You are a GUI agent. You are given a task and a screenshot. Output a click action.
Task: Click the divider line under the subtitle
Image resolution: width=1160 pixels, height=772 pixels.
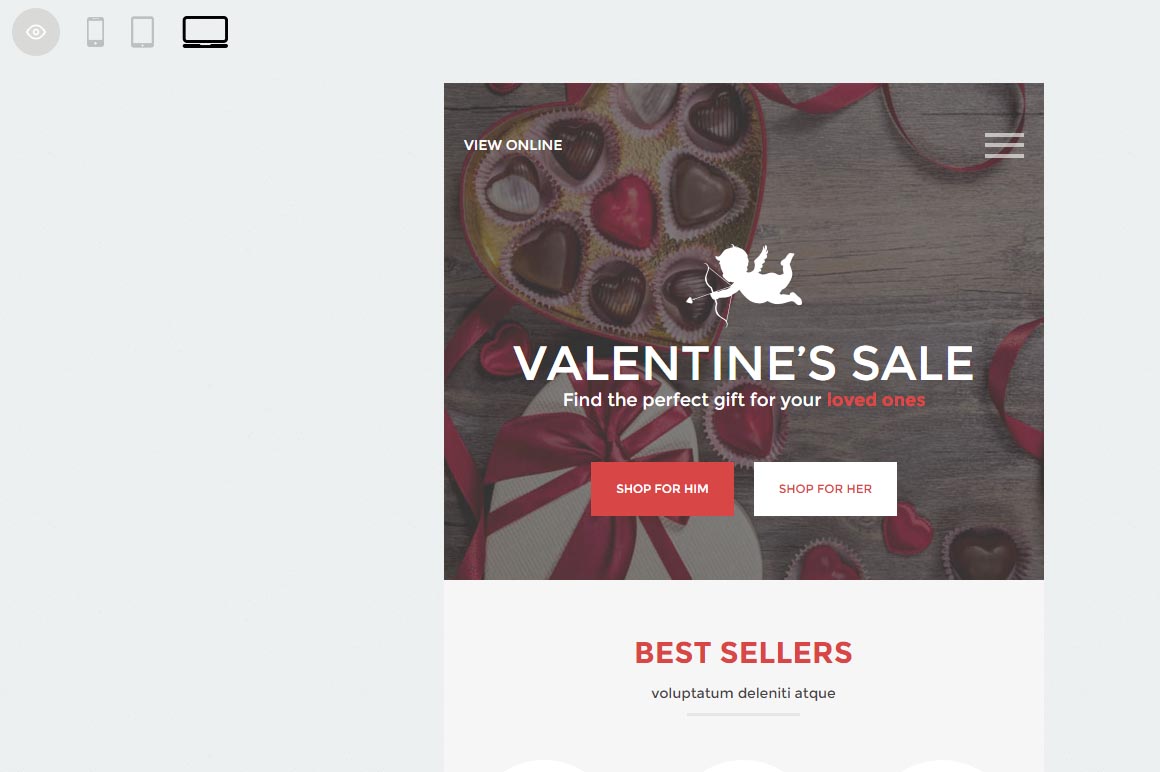pyautogui.click(x=743, y=714)
